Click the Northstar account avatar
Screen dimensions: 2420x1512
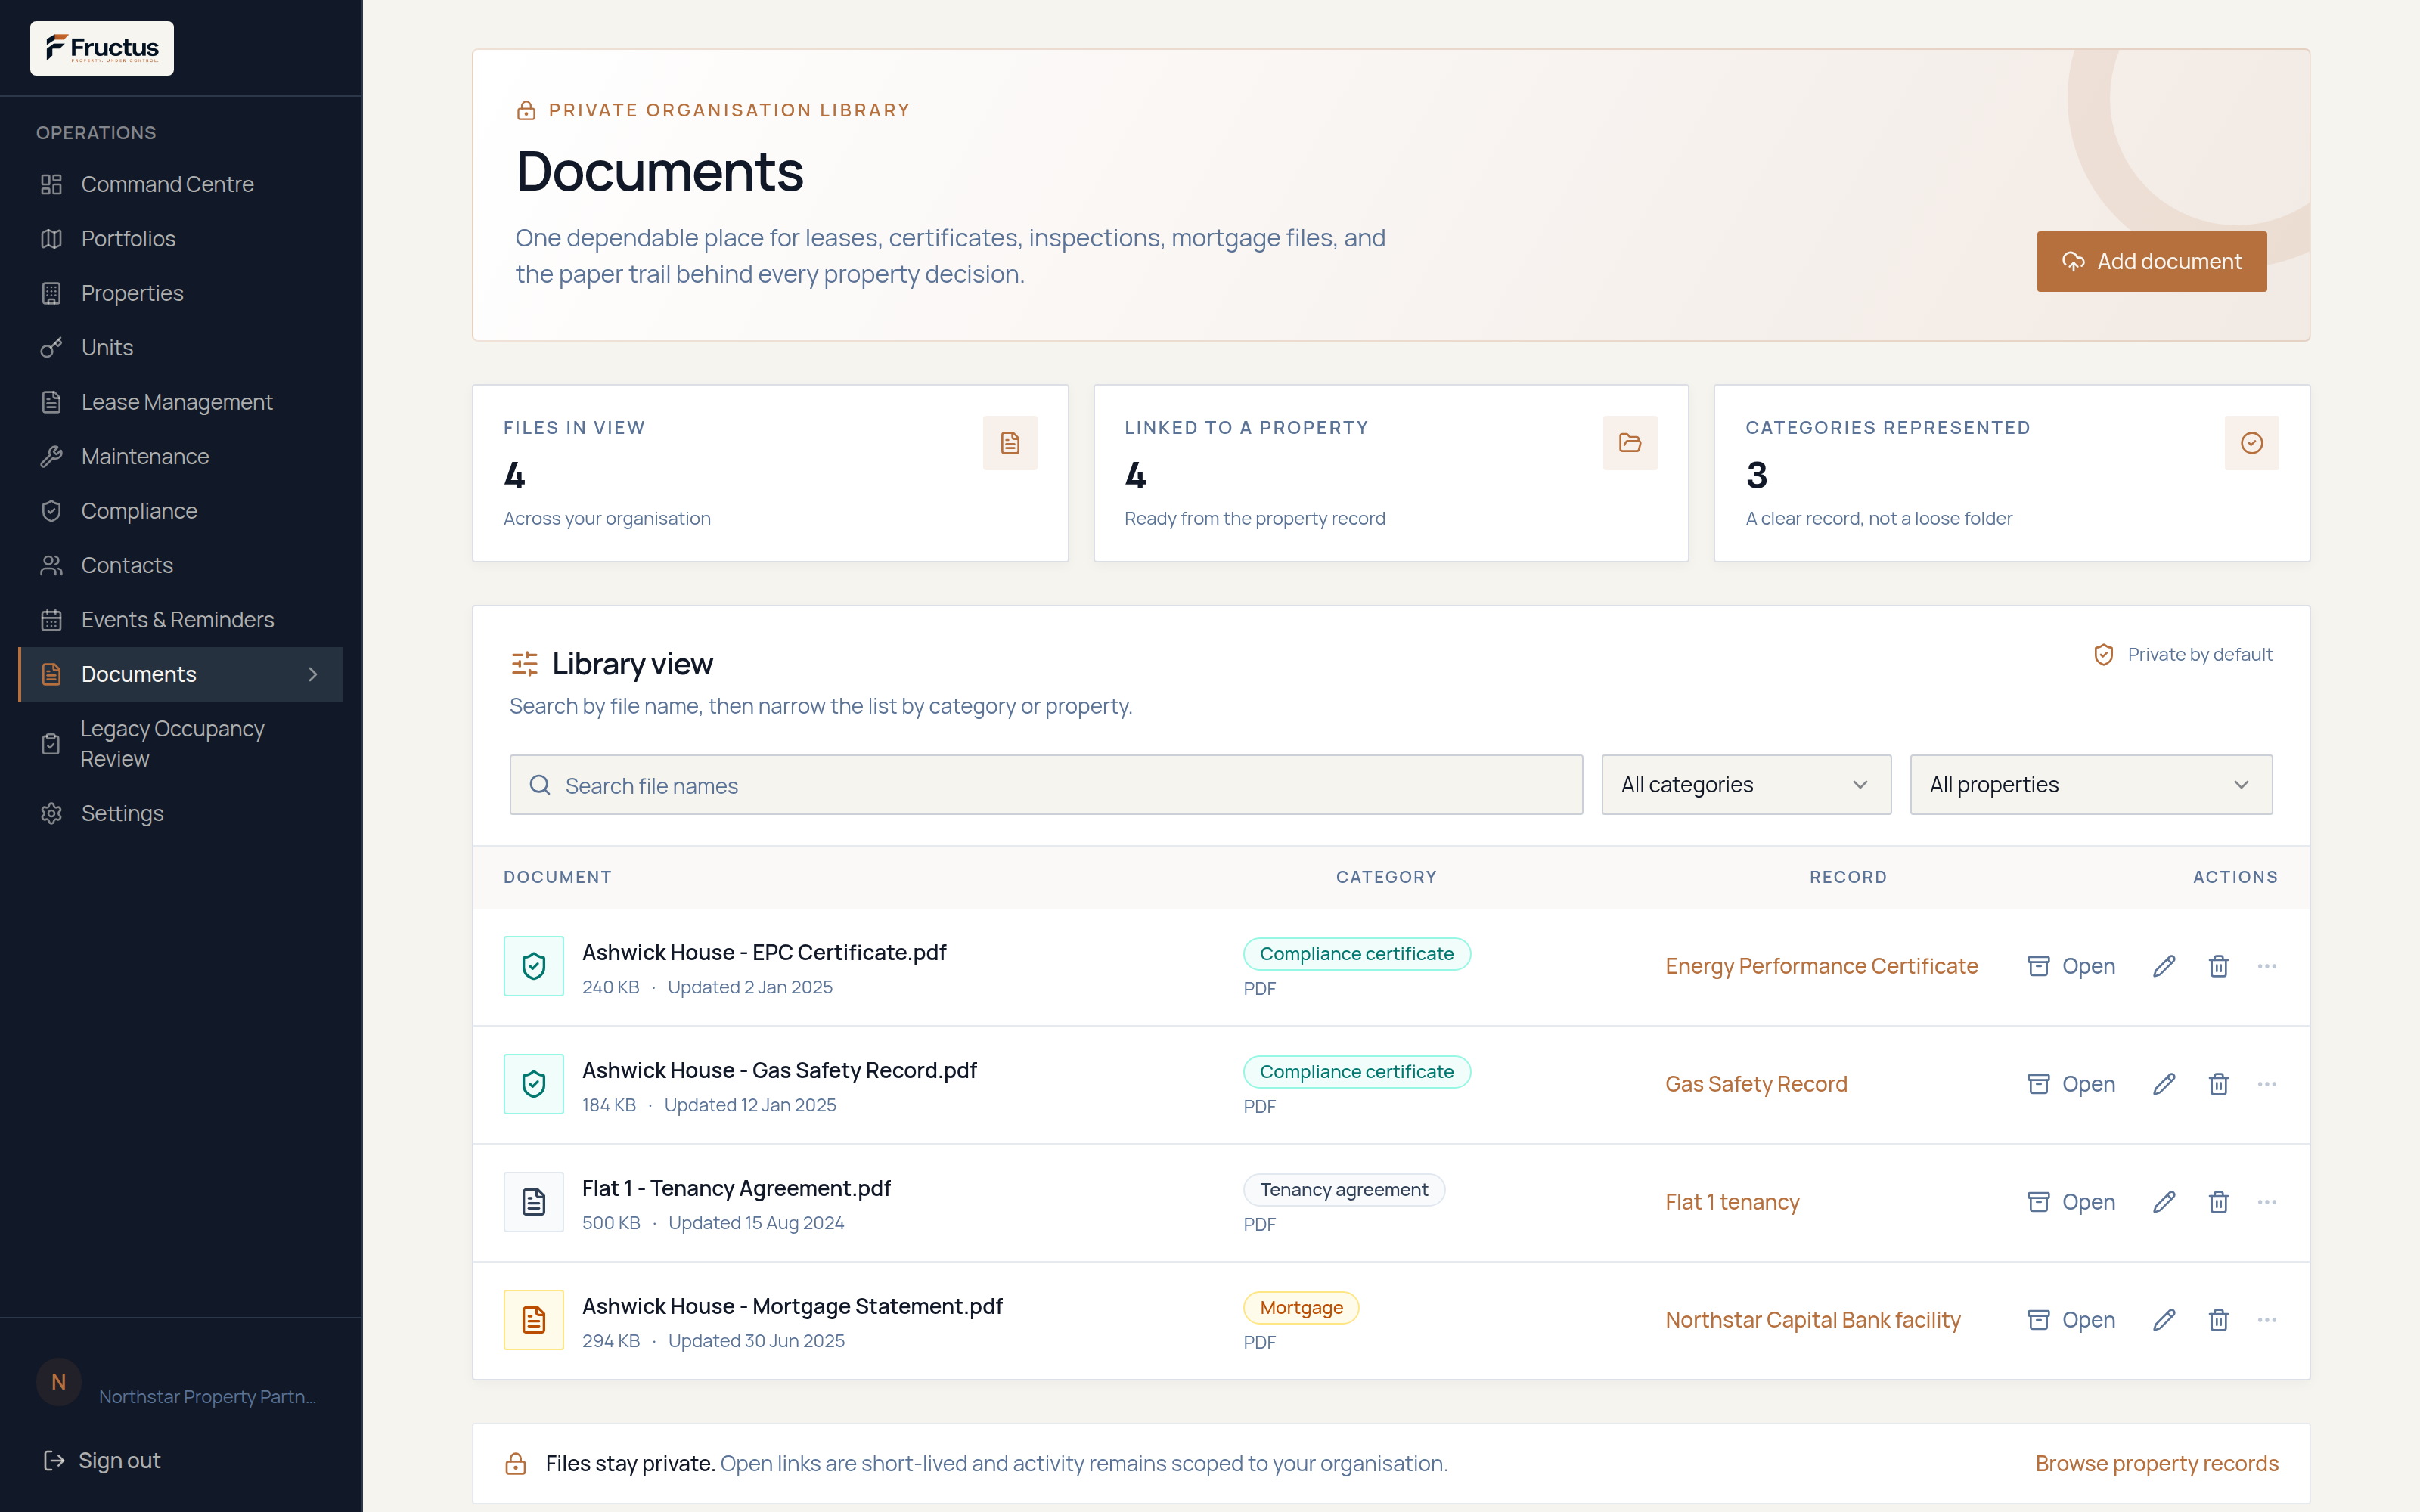point(59,1382)
